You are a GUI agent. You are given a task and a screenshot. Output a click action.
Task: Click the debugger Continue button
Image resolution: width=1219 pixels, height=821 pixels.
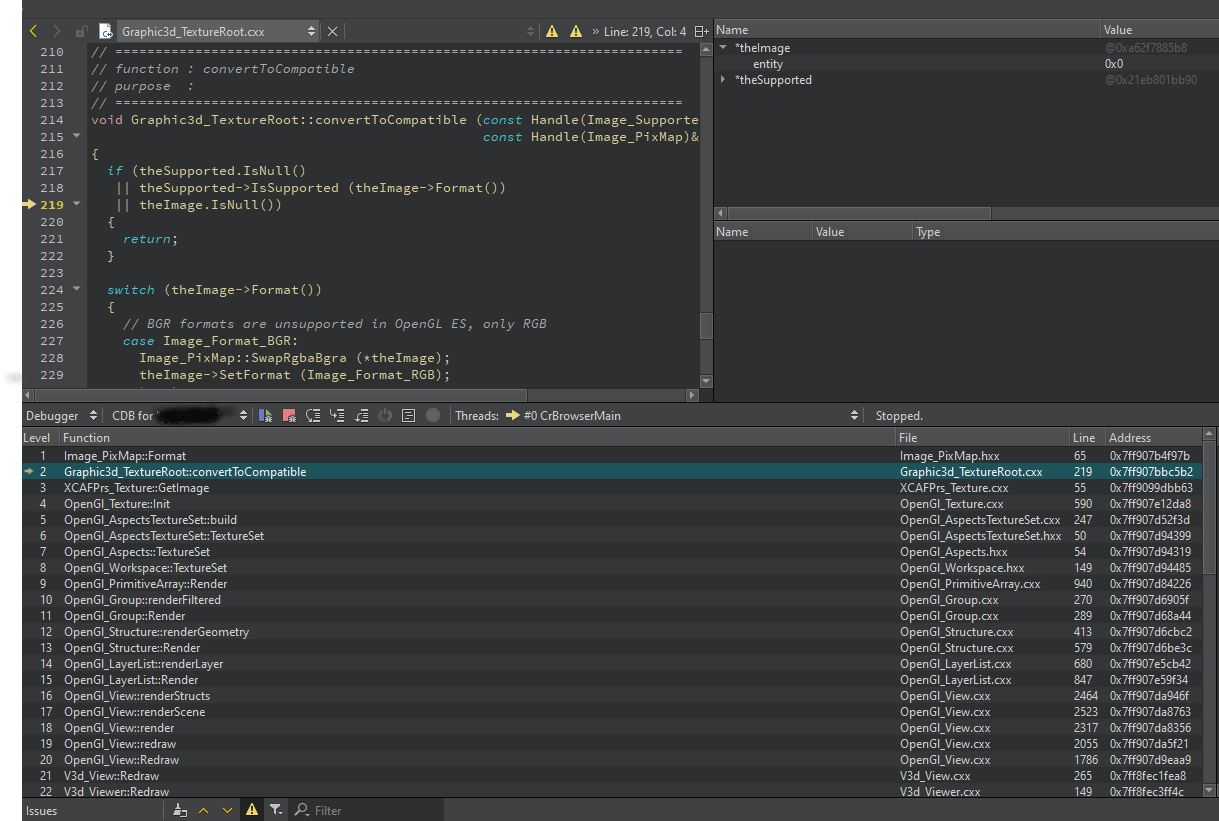pos(265,415)
